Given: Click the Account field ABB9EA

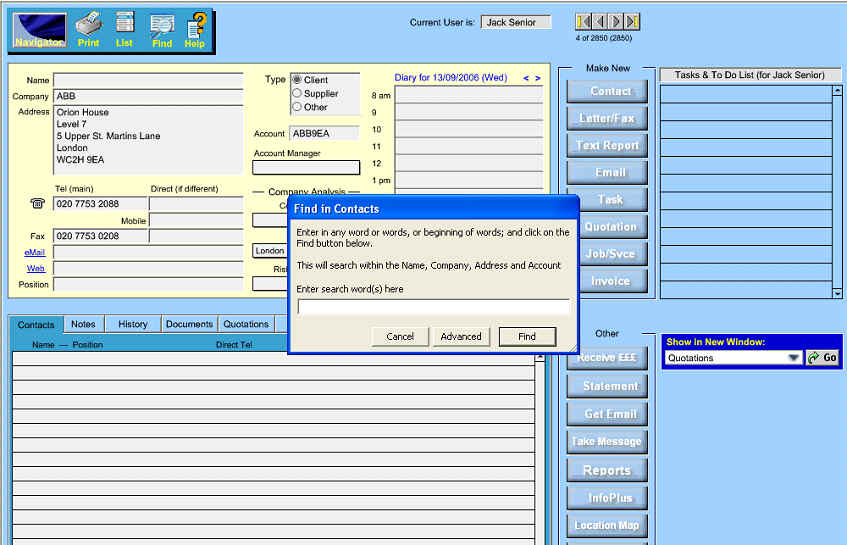Looking at the screenshot, I should click(x=324, y=133).
